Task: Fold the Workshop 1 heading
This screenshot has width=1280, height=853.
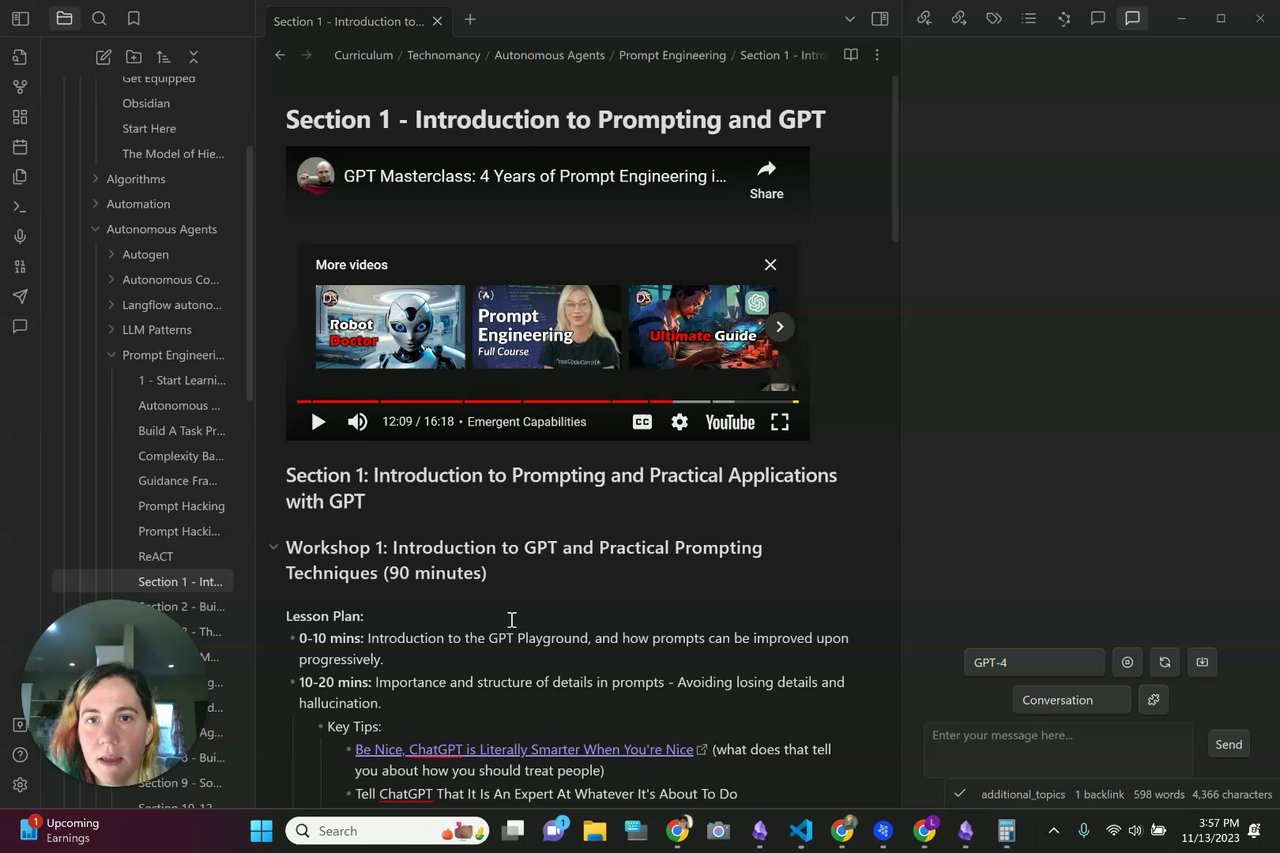Action: [x=273, y=547]
